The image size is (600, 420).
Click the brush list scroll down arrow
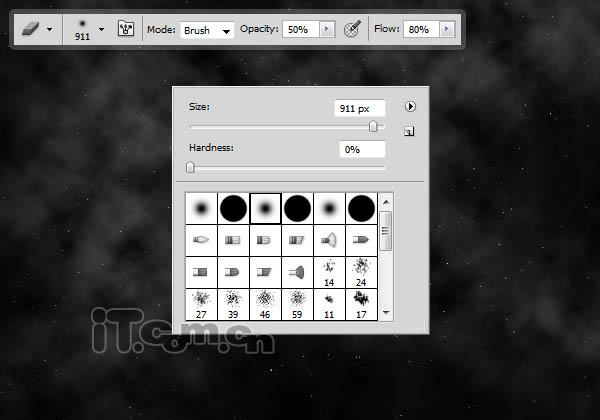click(386, 313)
